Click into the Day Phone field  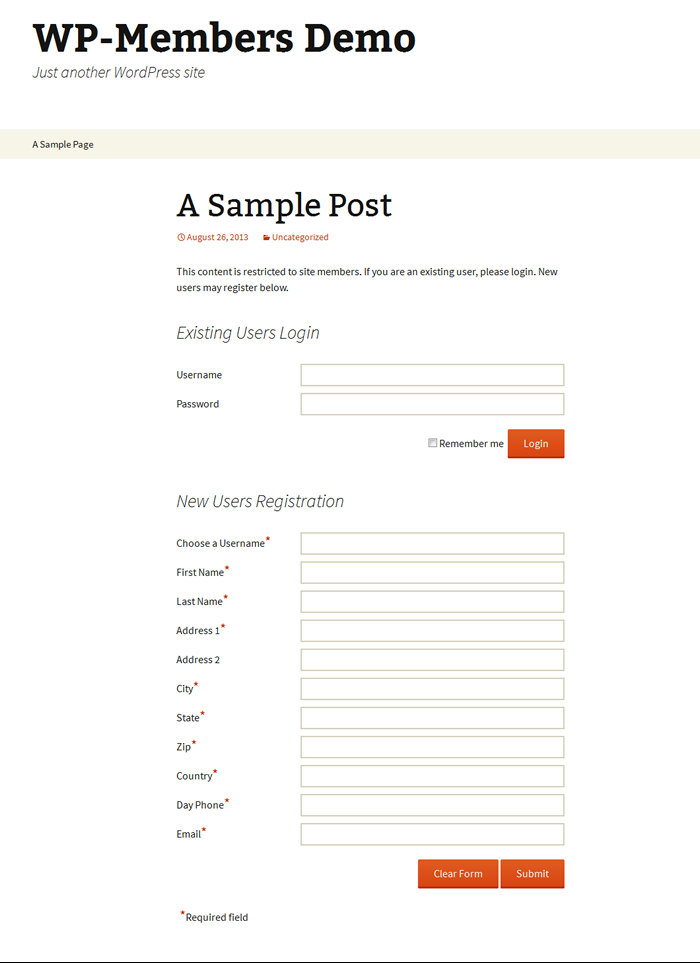[x=432, y=805]
